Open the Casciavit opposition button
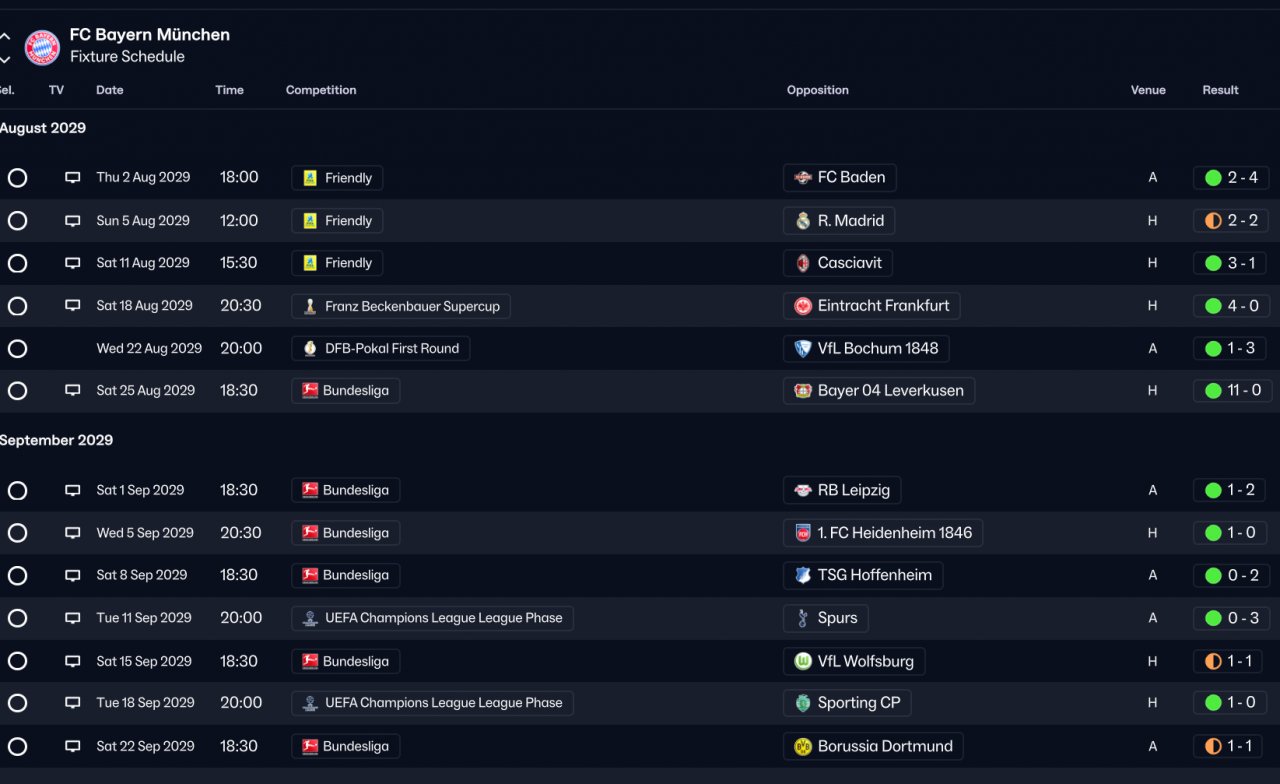 coord(838,263)
